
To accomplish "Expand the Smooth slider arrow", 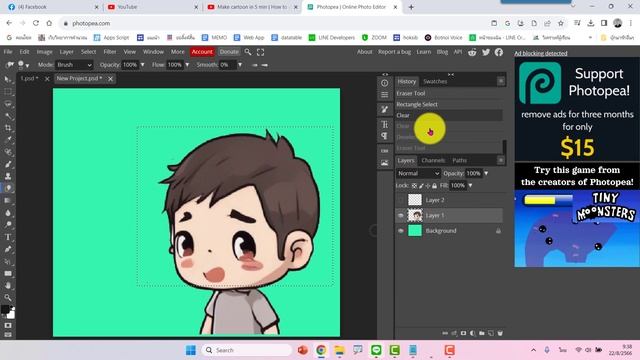I will tap(240, 65).
